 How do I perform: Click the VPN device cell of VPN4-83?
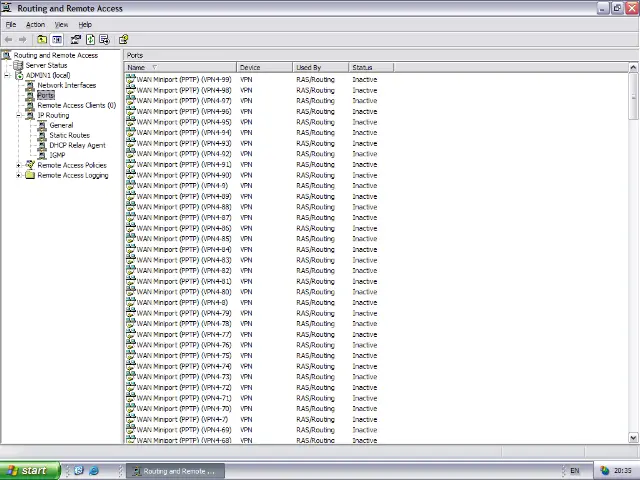coord(246,260)
